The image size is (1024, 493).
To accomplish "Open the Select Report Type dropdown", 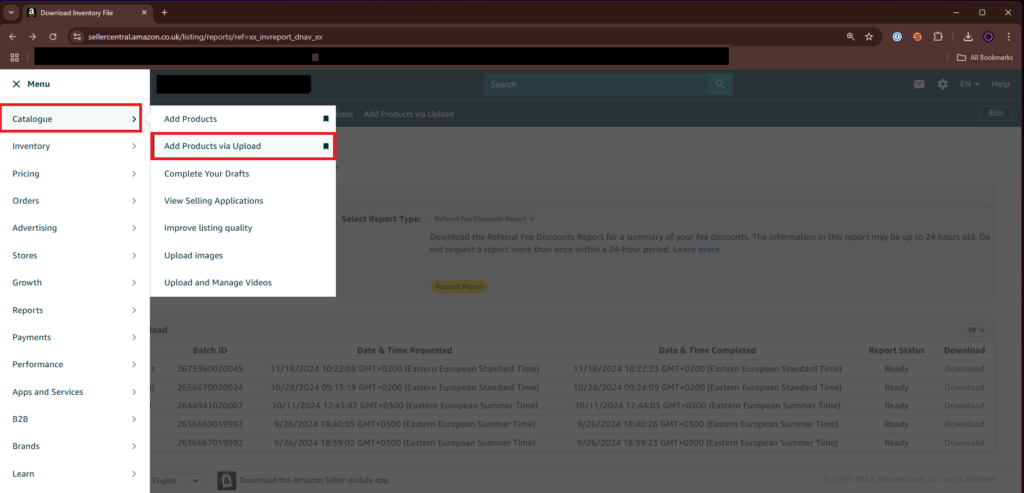I will click(485, 219).
